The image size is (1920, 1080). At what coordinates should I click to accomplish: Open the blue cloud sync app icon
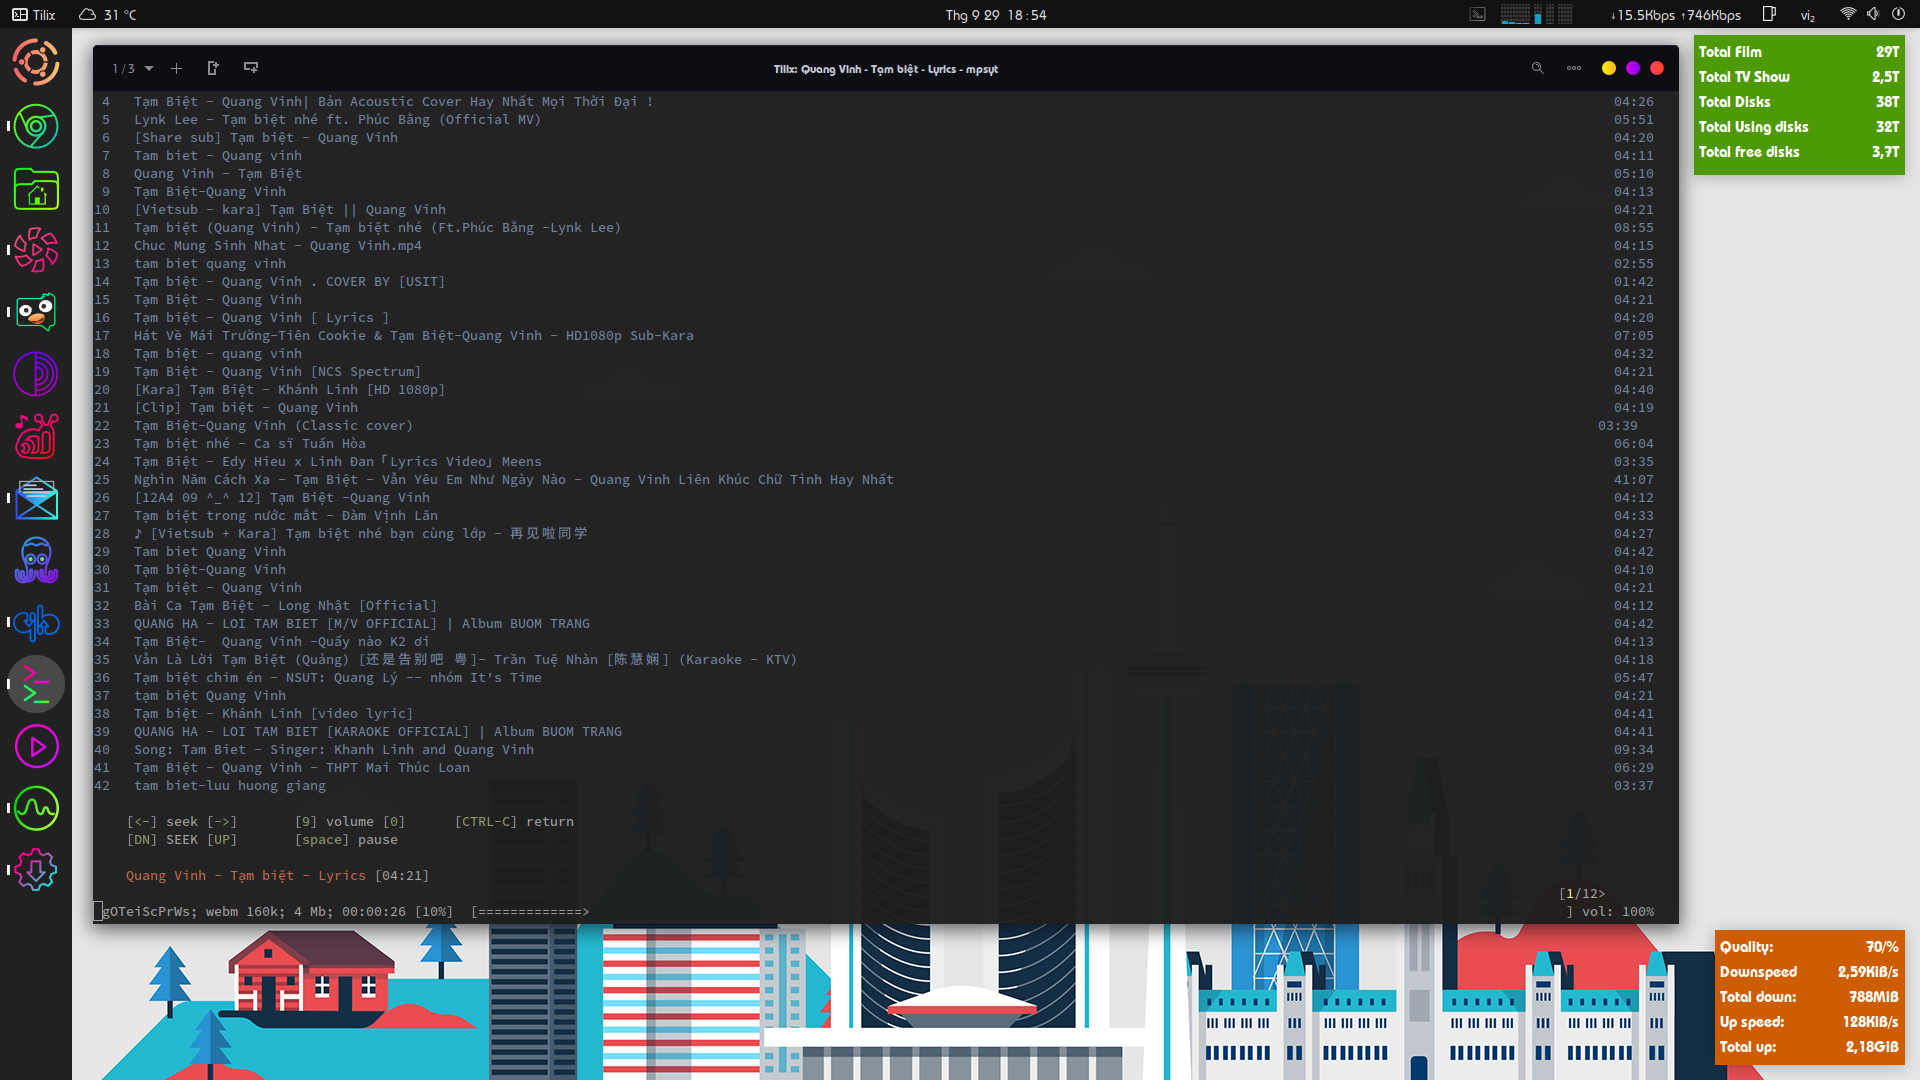[36, 622]
